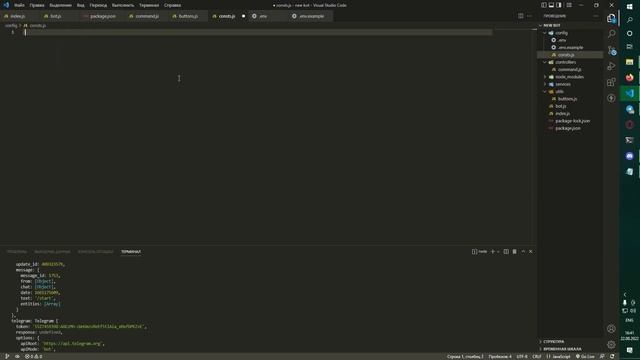Click Go Live in status bar
Screen dimensions: 640x360
585,356
